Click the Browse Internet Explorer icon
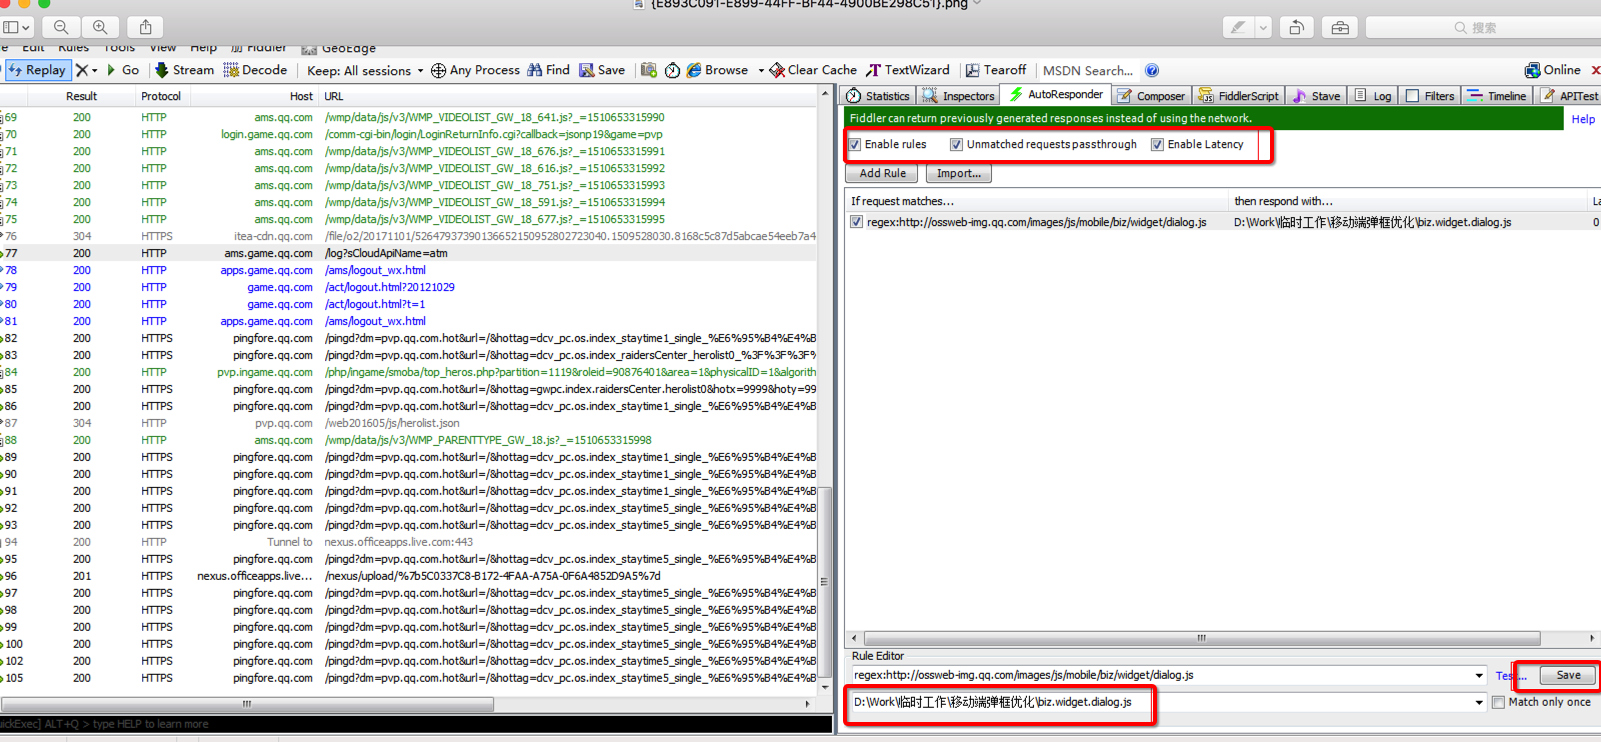This screenshot has width=1601, height=742. [694, 70]
